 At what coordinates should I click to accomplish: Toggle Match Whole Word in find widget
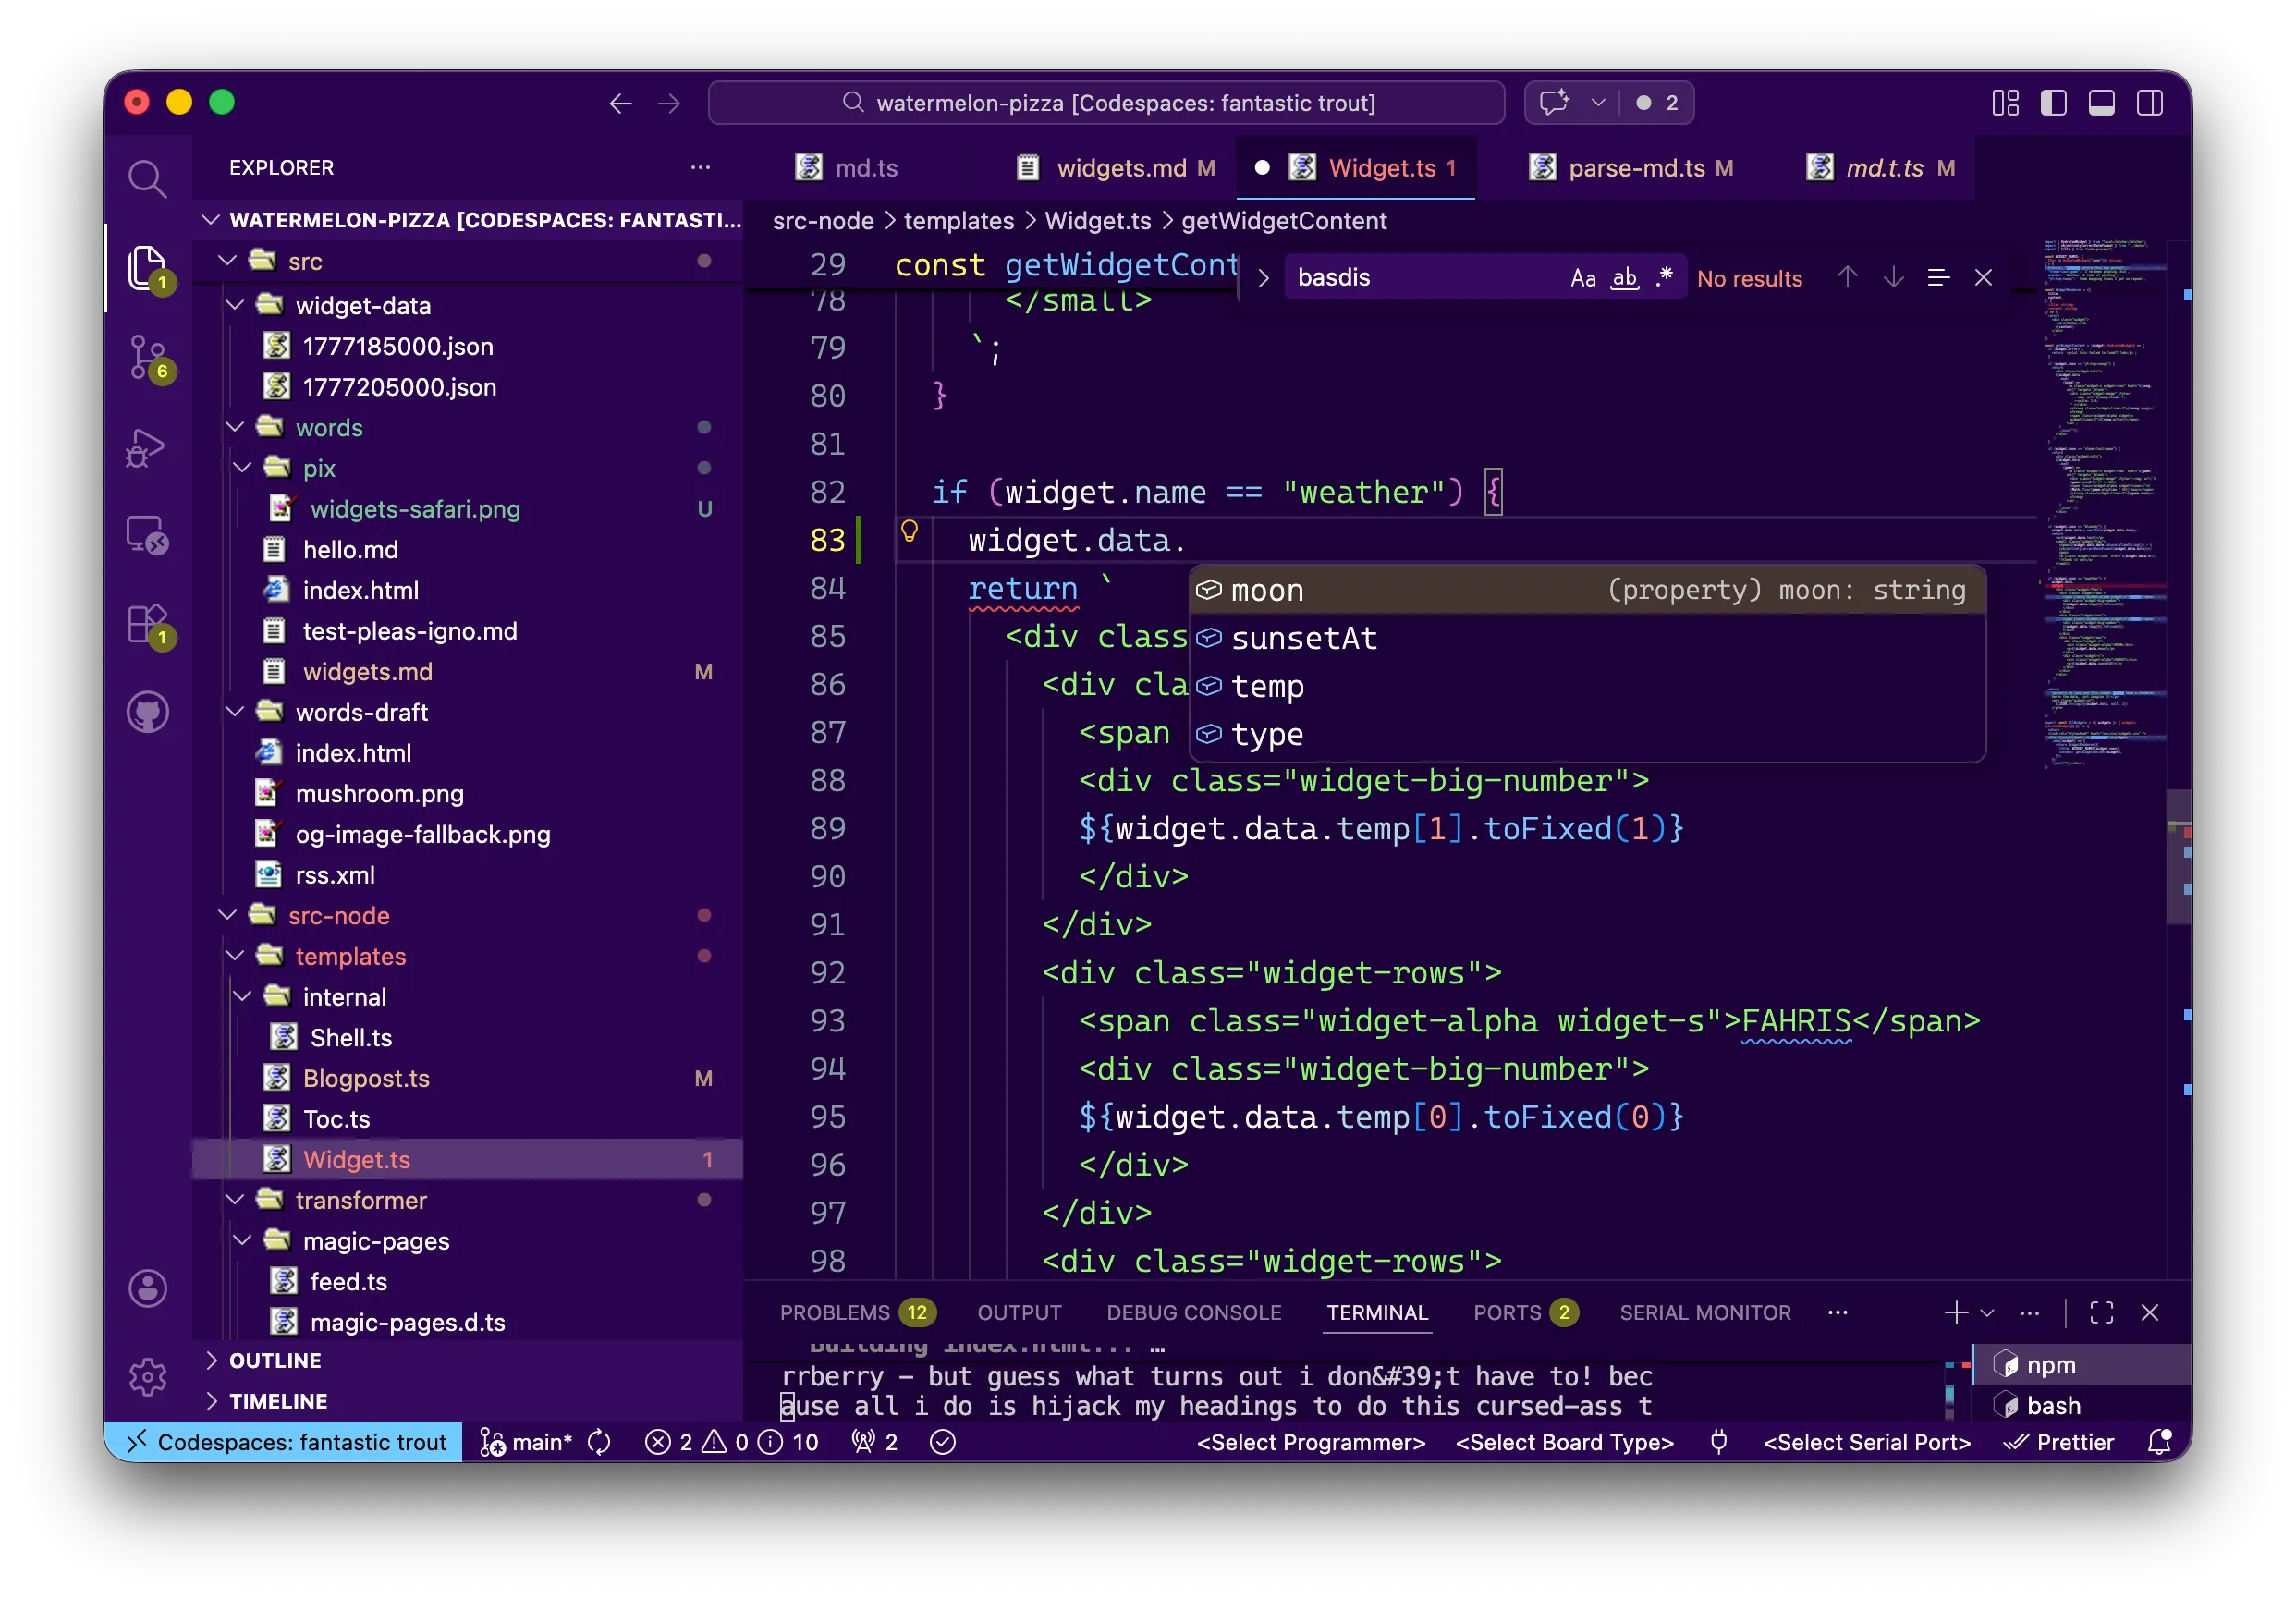1624,278
